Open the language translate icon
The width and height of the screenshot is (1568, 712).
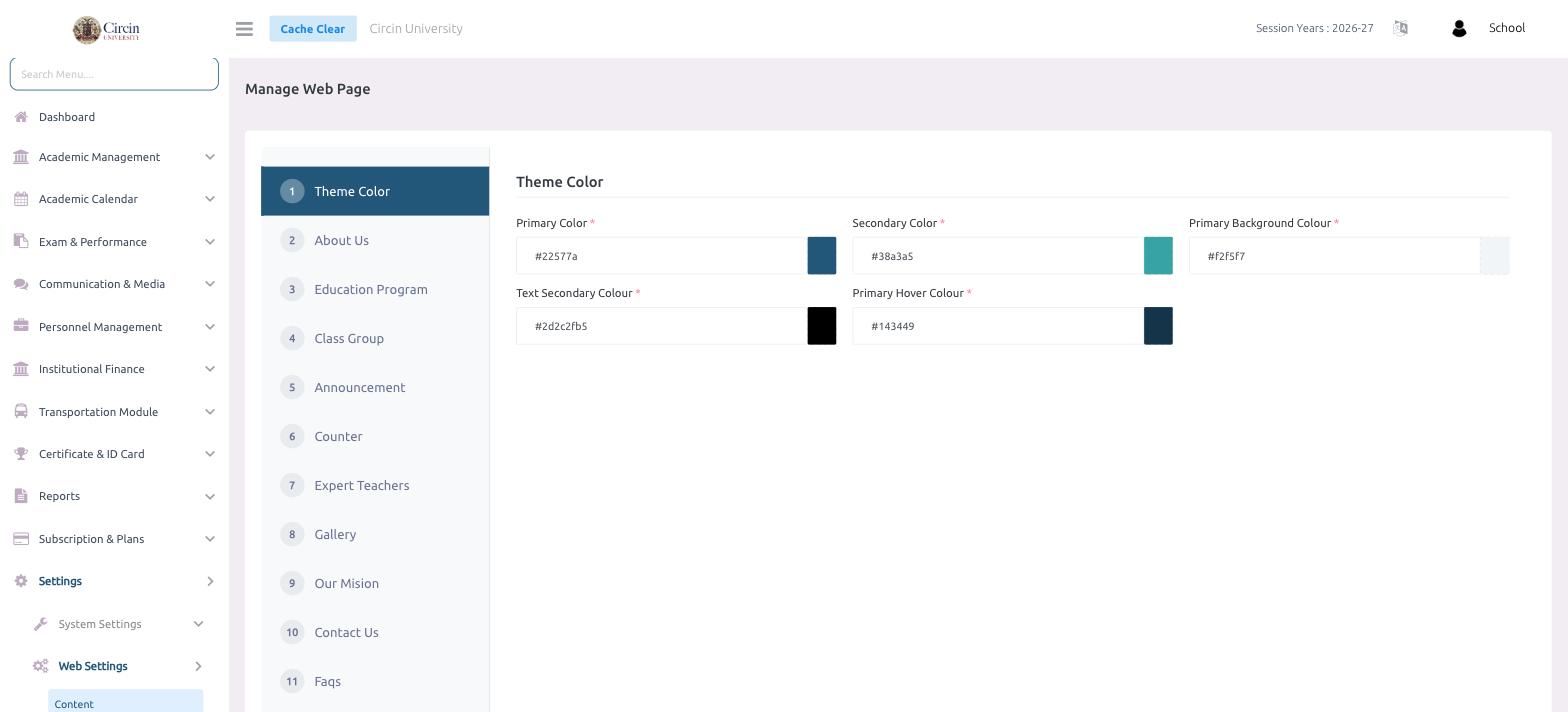(1400, 28)
